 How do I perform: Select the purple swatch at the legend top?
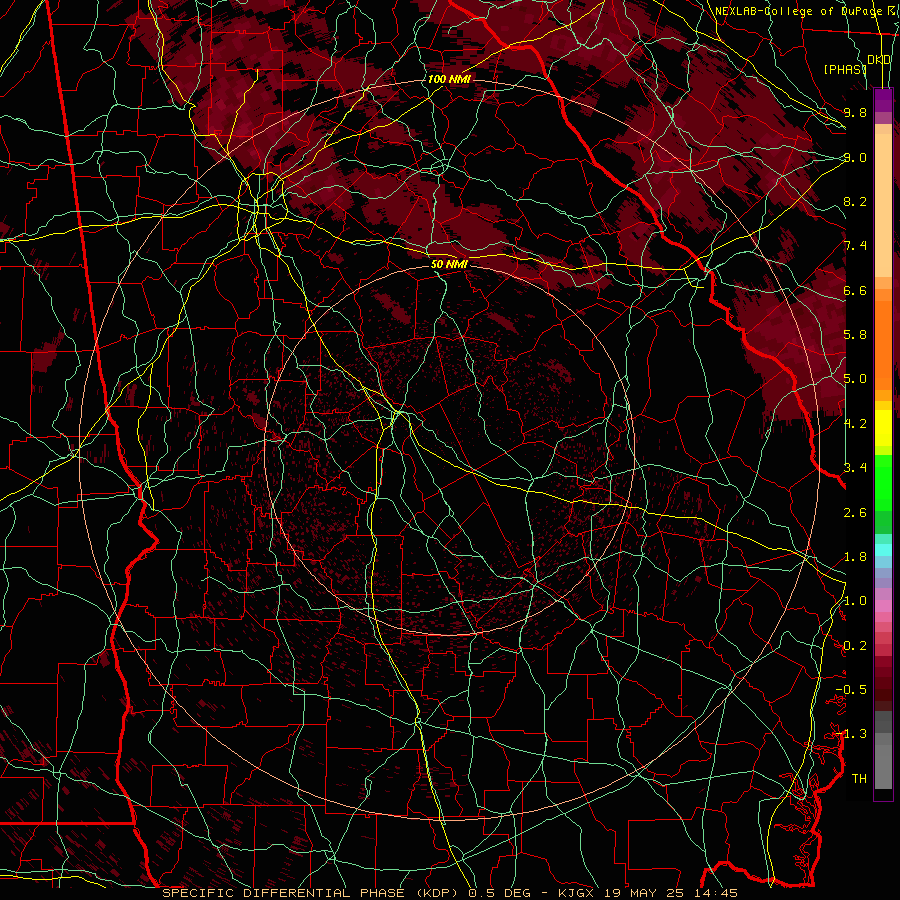(883, 100)
